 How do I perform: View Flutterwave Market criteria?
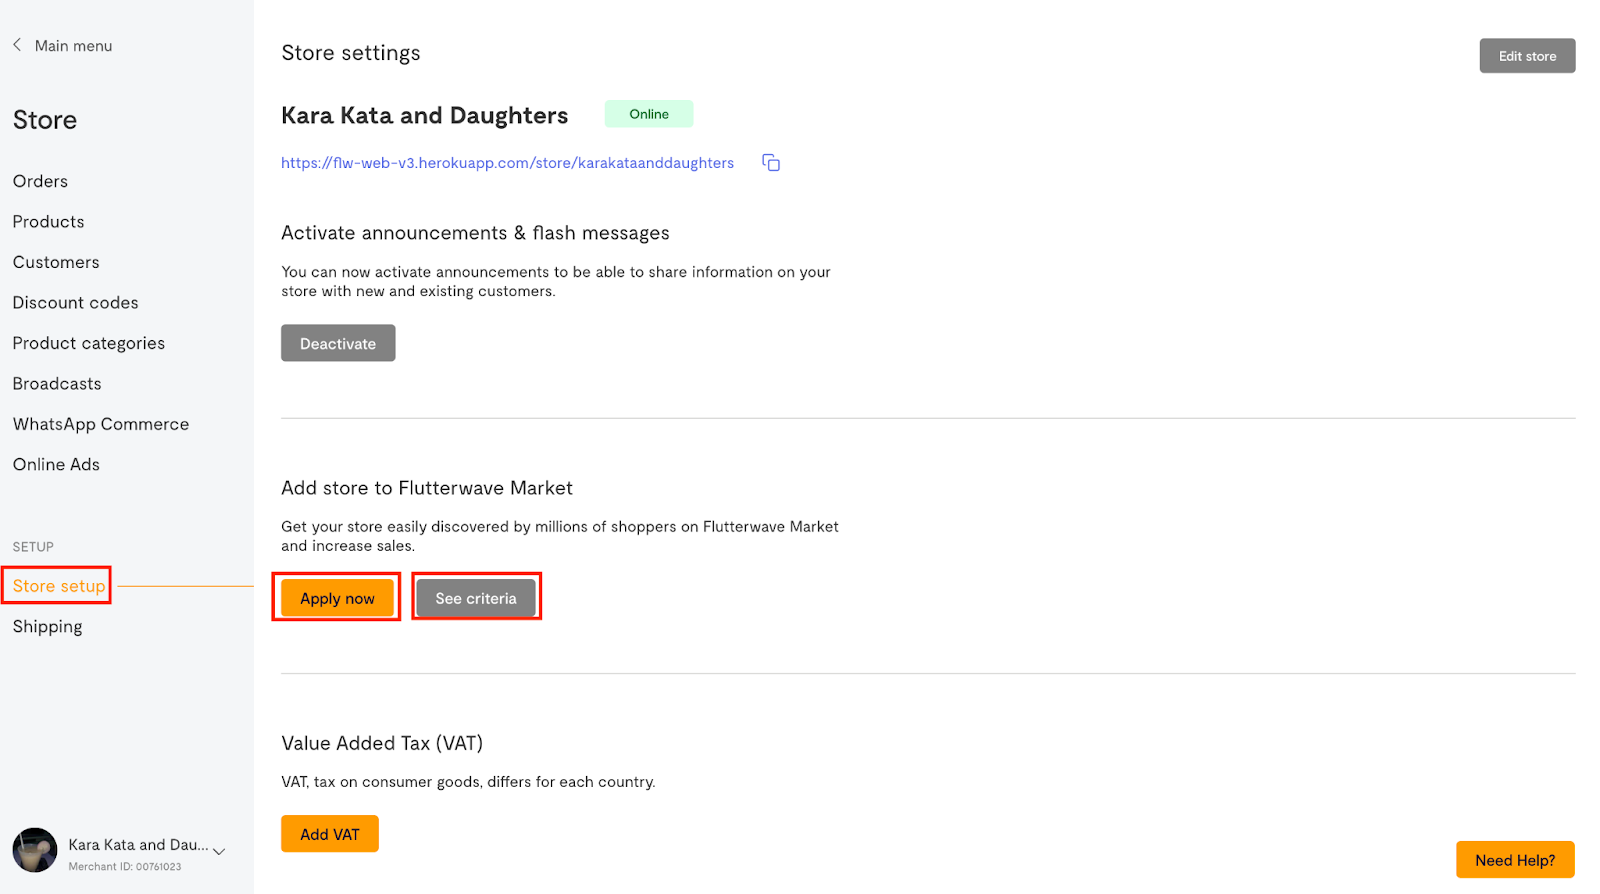[x=476, y=598]
